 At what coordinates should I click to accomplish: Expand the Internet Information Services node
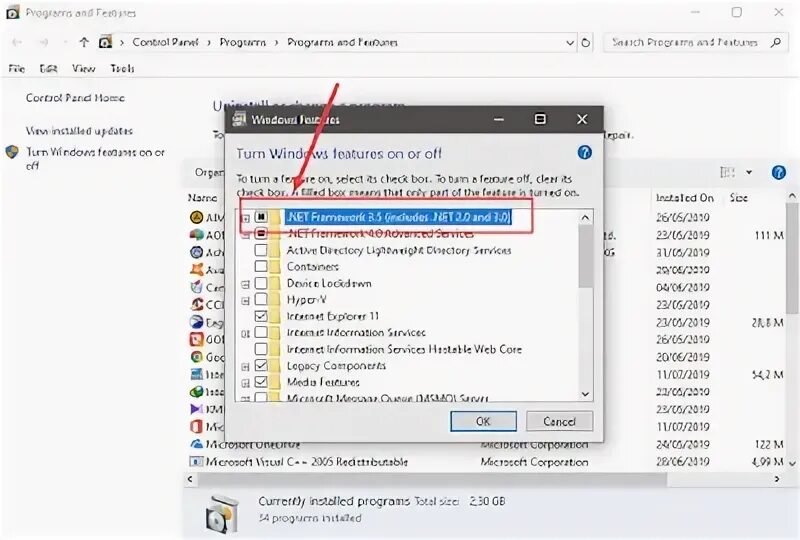click(245, 333)
